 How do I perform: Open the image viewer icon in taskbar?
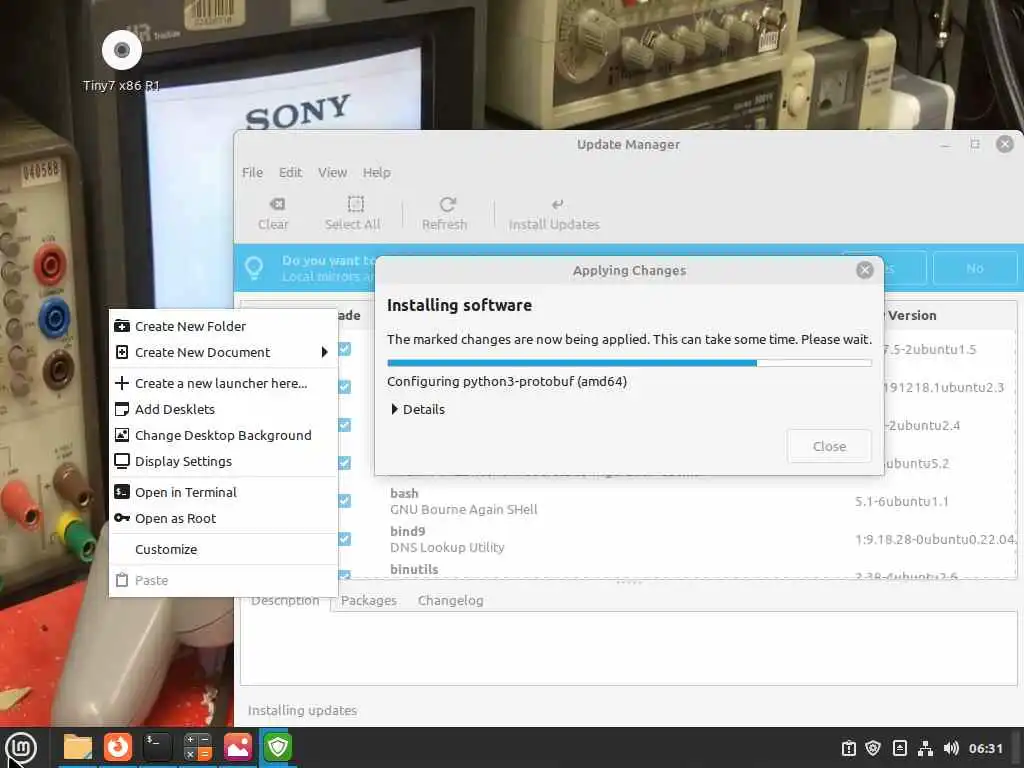[x=238, y=747]
